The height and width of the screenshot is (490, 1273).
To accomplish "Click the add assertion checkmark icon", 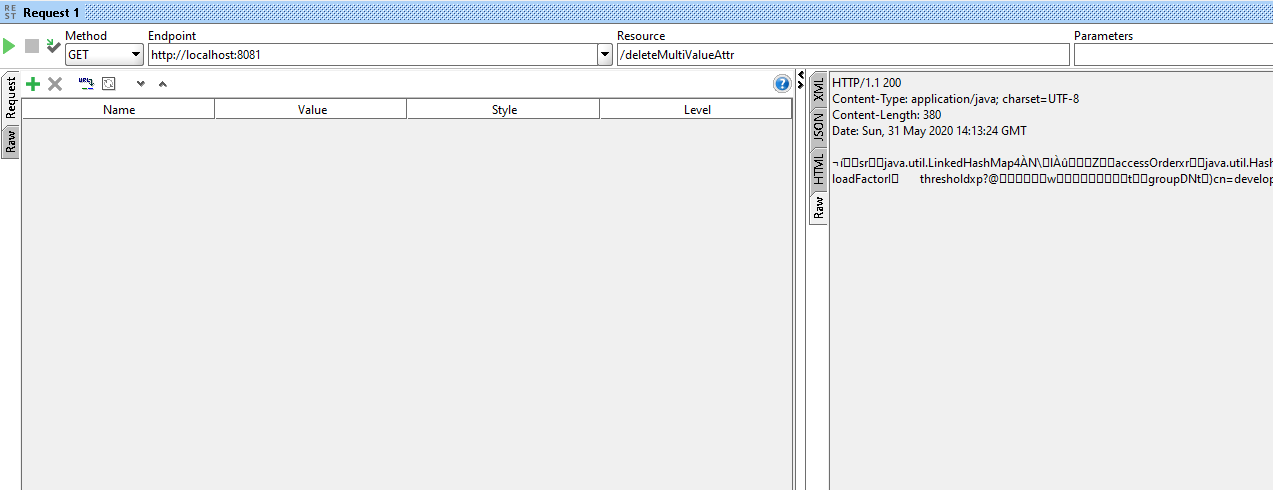I will (53, 46).
